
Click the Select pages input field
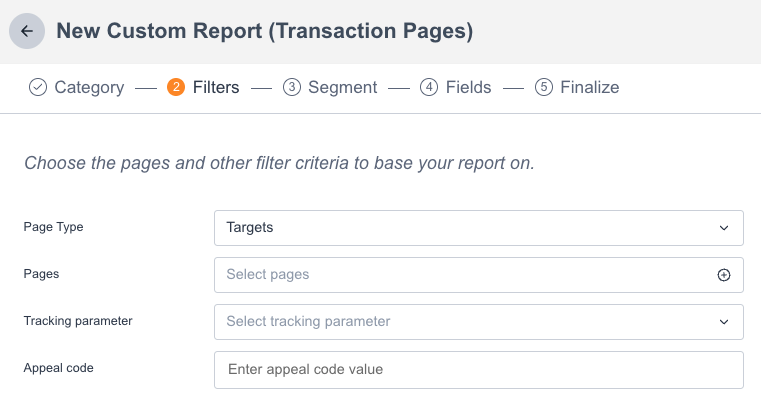[460, 275]
